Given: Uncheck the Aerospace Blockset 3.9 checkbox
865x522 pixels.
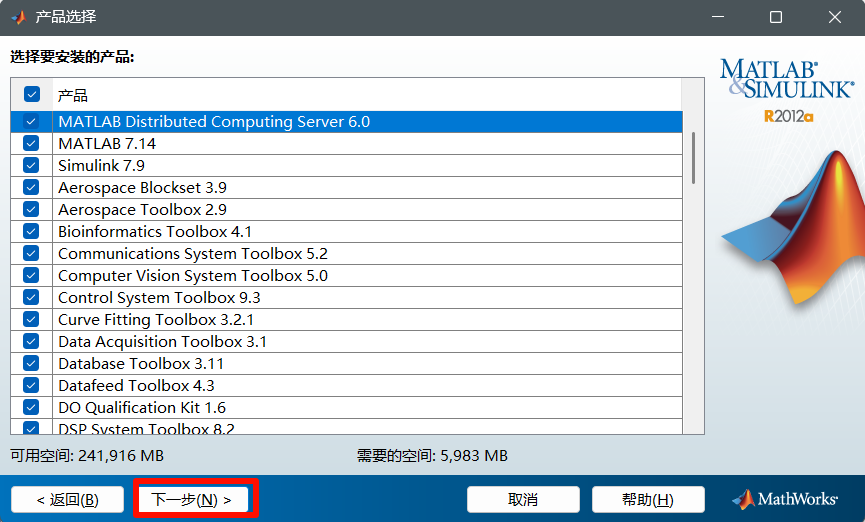Looking at the screenshot, I should pos(31,188).
